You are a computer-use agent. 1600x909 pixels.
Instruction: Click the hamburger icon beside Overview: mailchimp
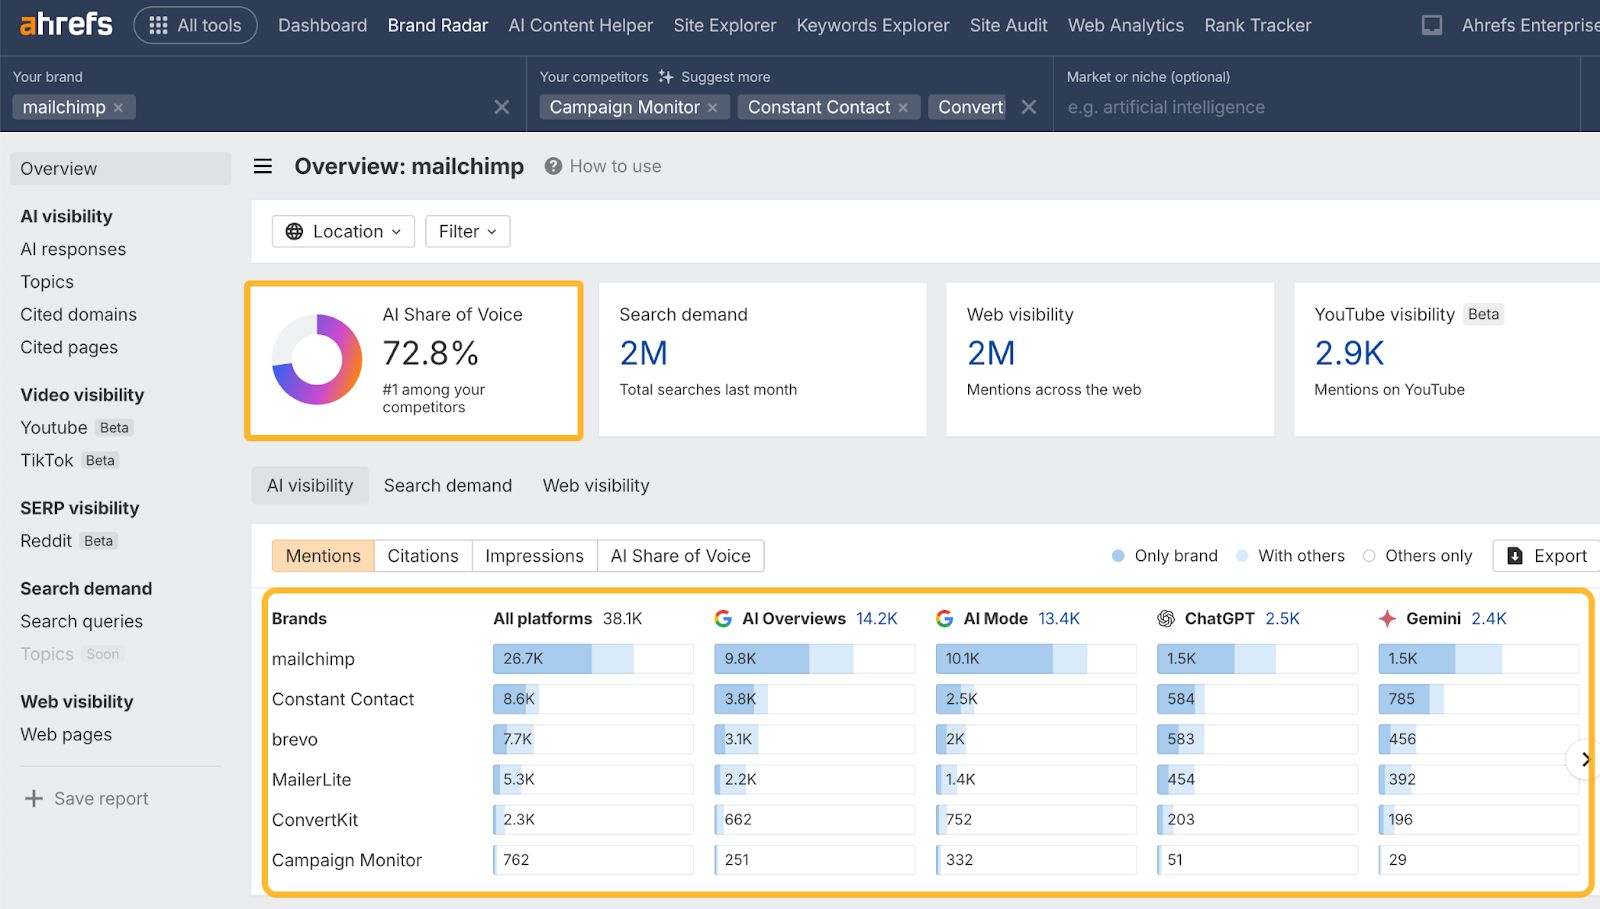pos(262,166)
